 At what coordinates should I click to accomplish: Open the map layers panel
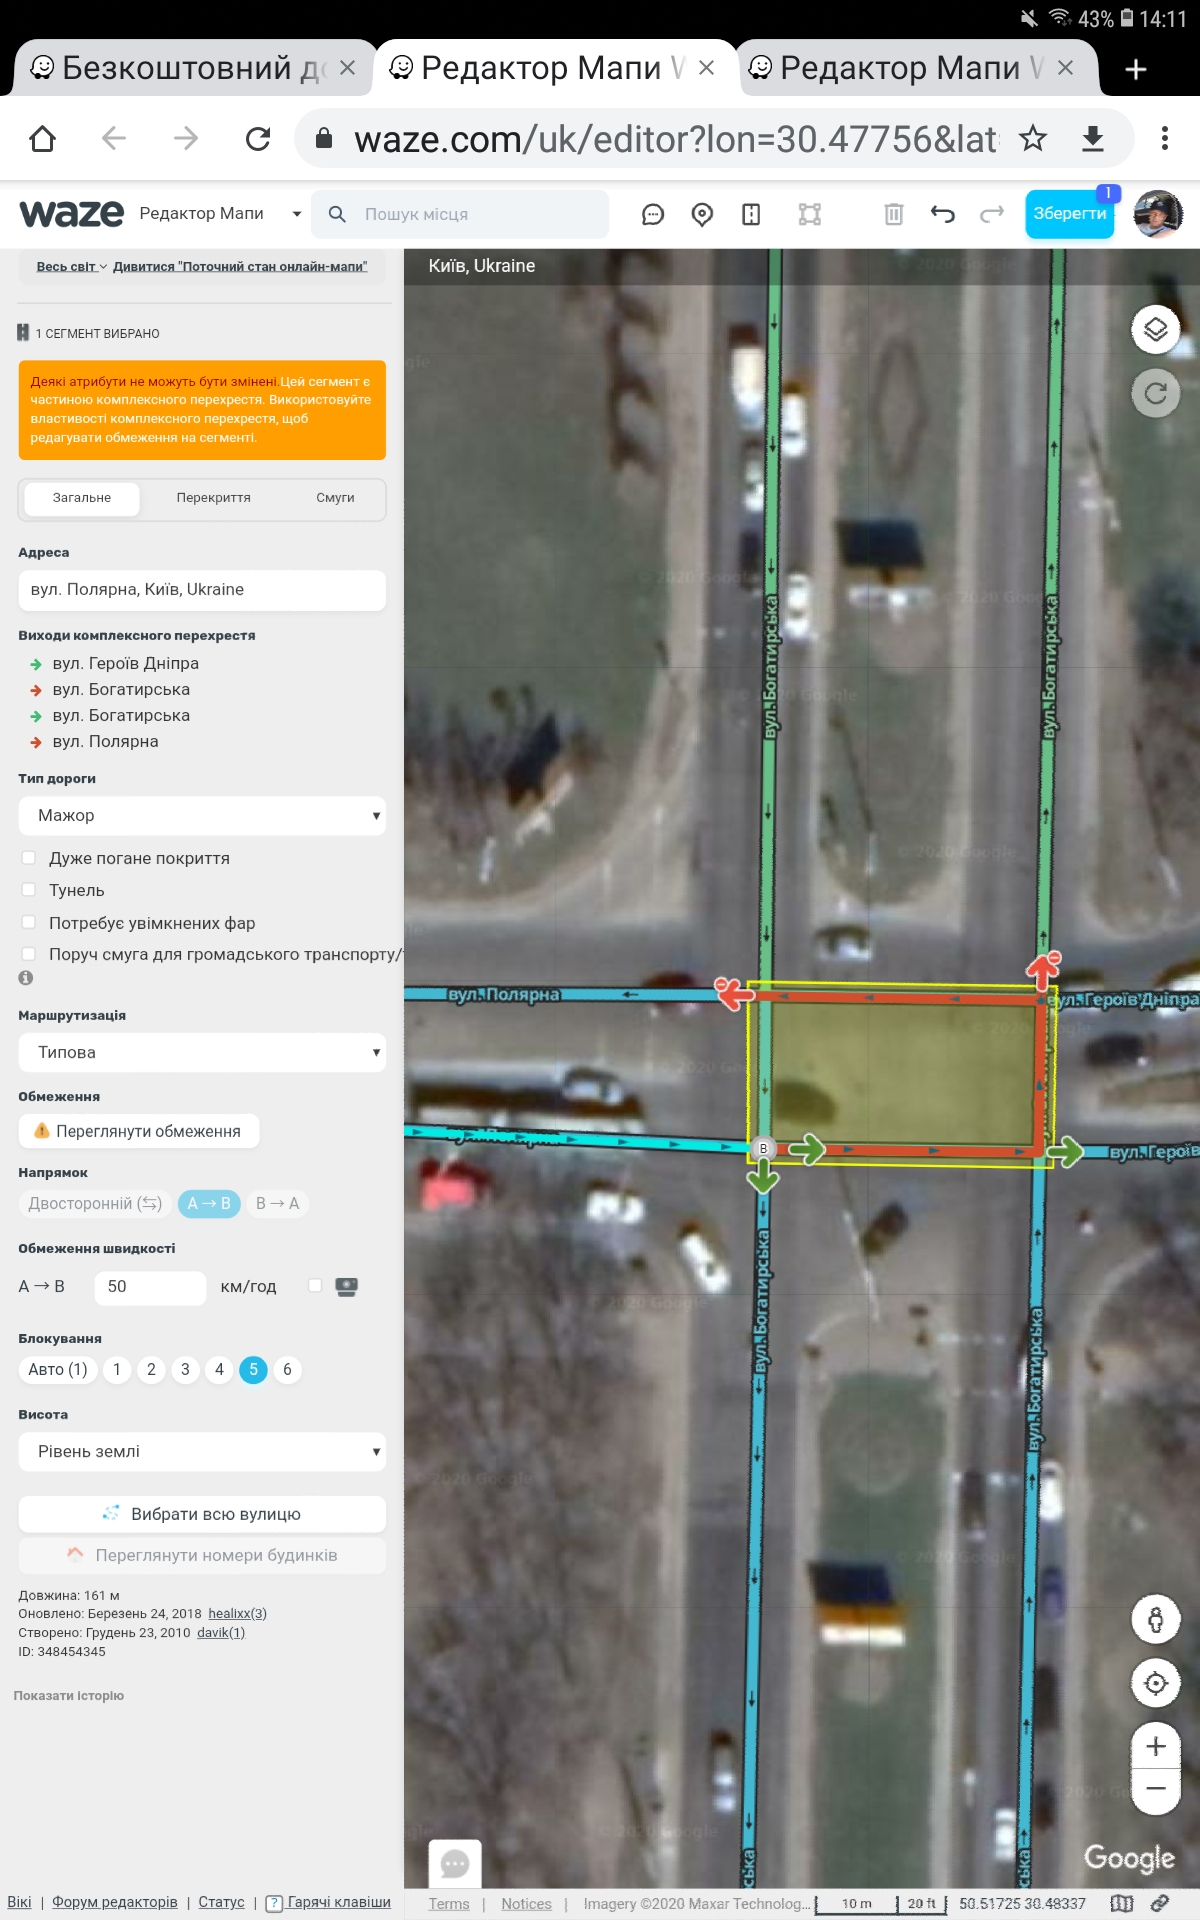coord(1155,329)
